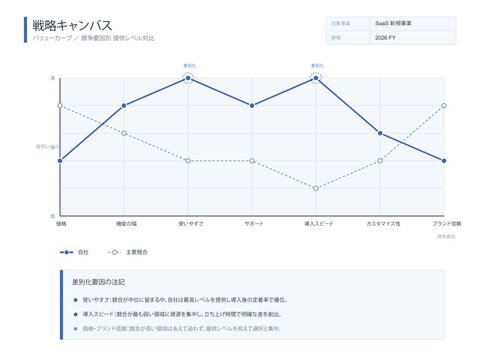Click the 高 label at the axis top
Image resolution: width=480 pixels, height=360 pixels.
click(53, 78)
